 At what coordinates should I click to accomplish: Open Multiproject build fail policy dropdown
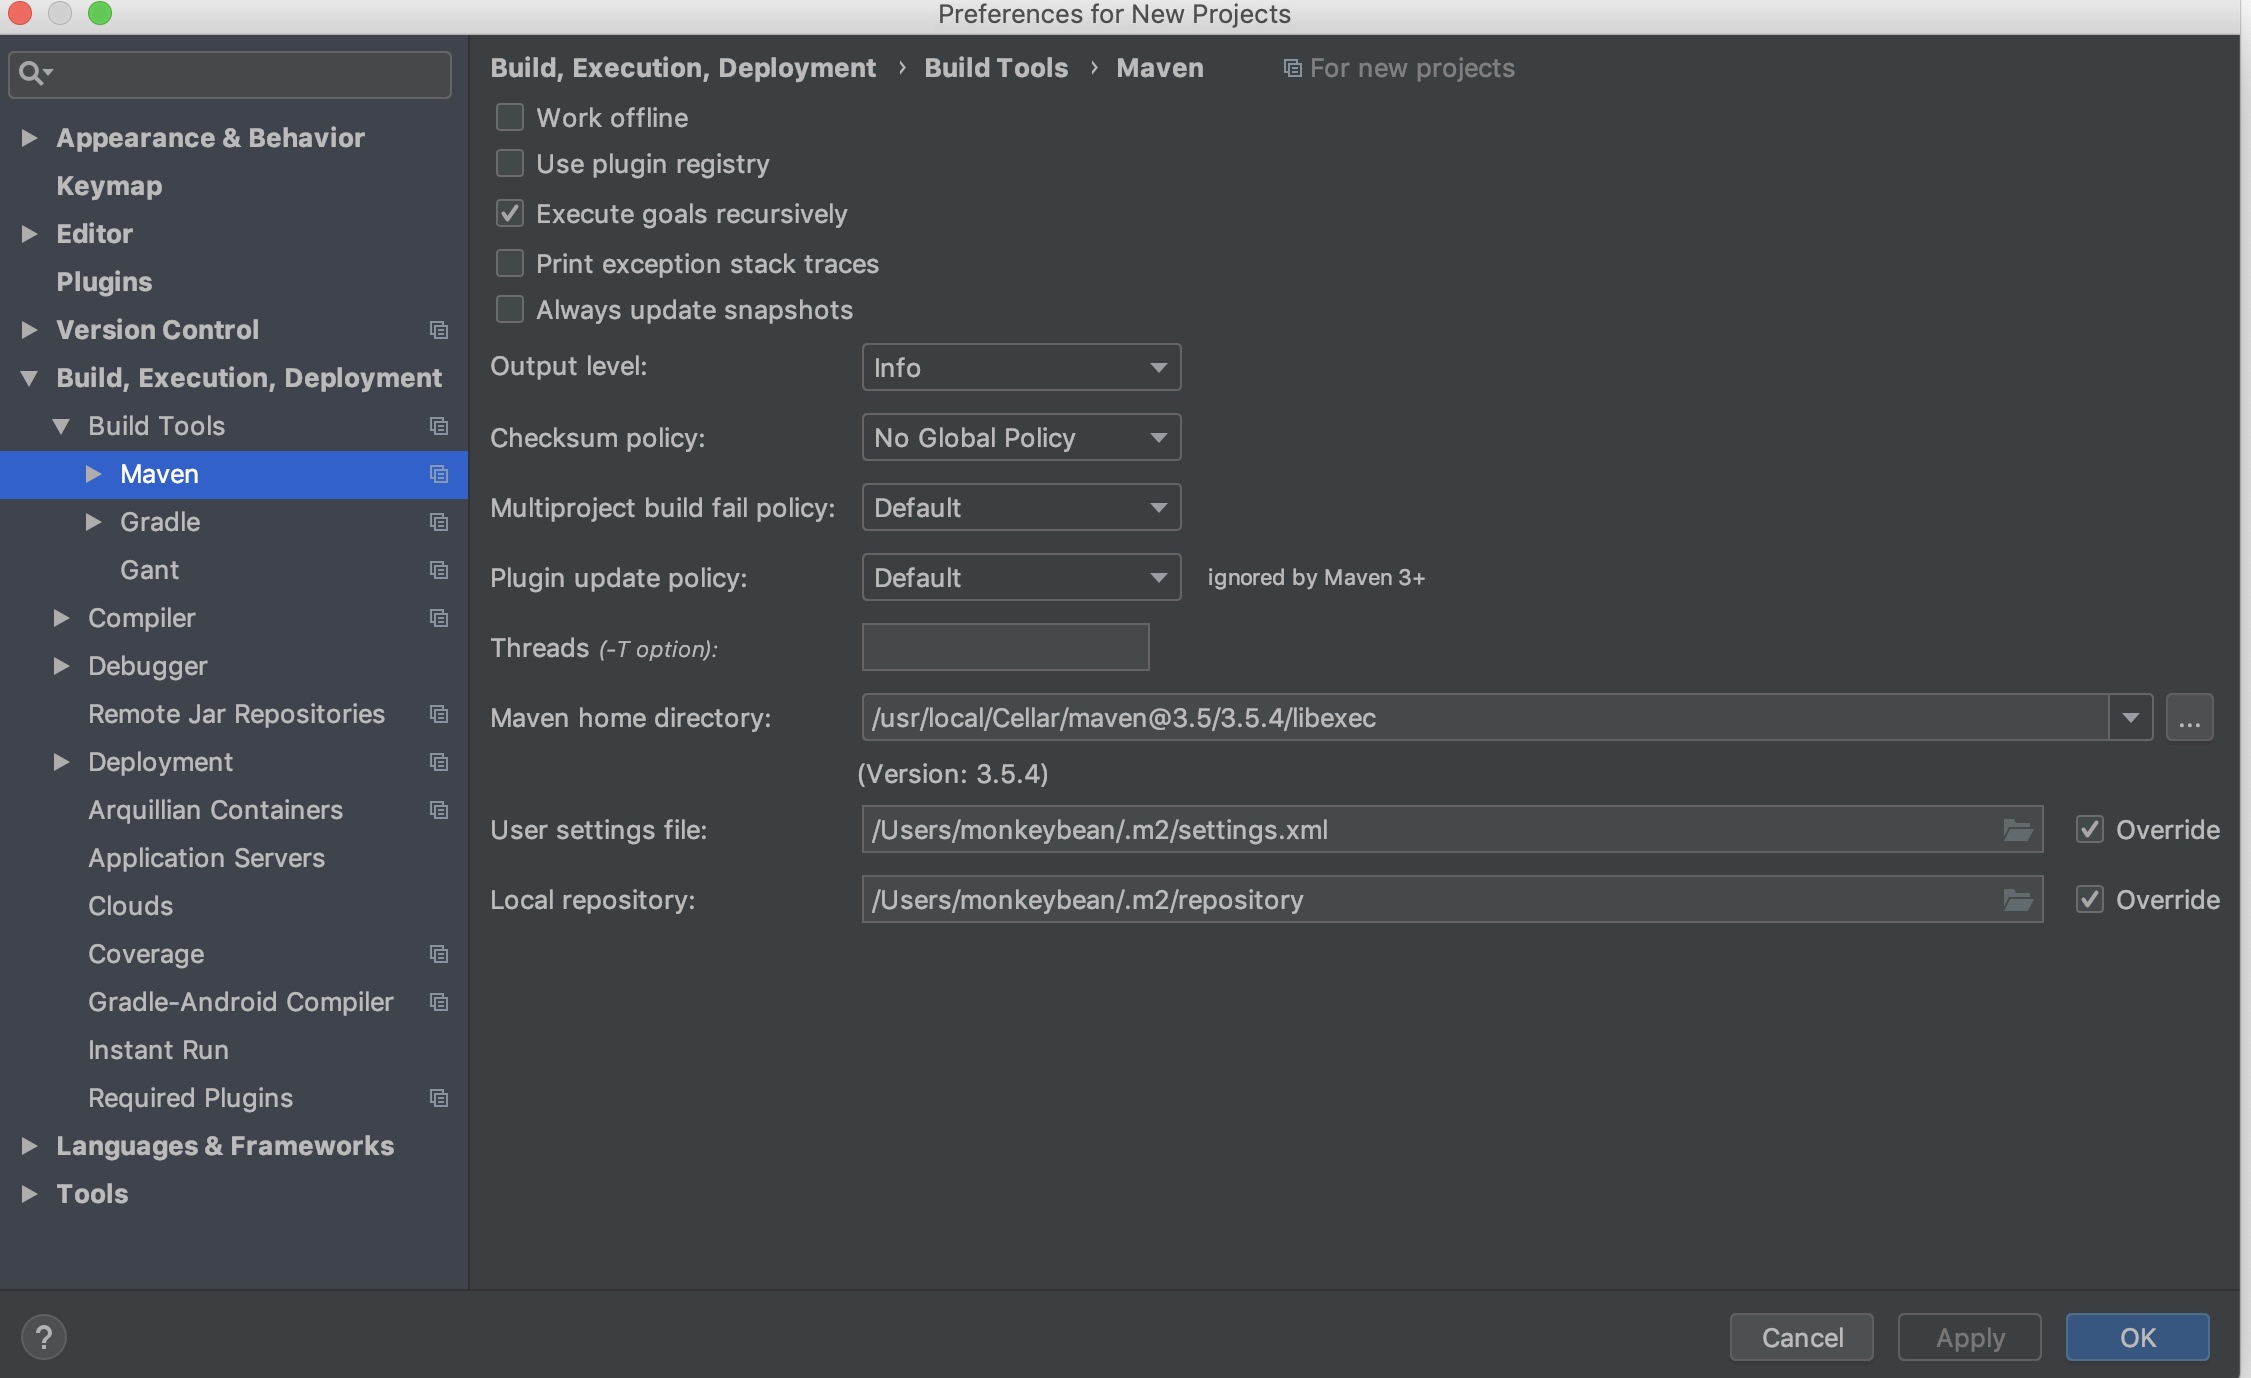[x=1021, y=507]
